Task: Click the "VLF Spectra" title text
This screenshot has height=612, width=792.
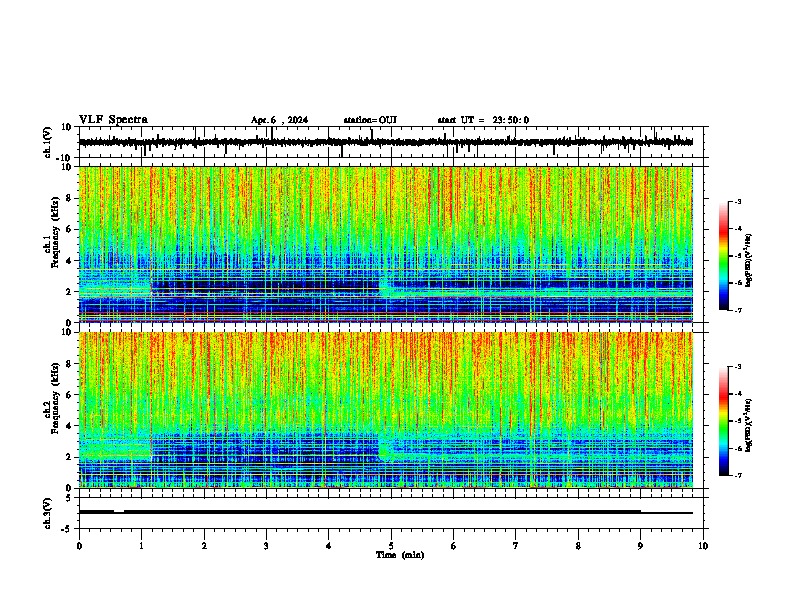Action: click(113, 120)
